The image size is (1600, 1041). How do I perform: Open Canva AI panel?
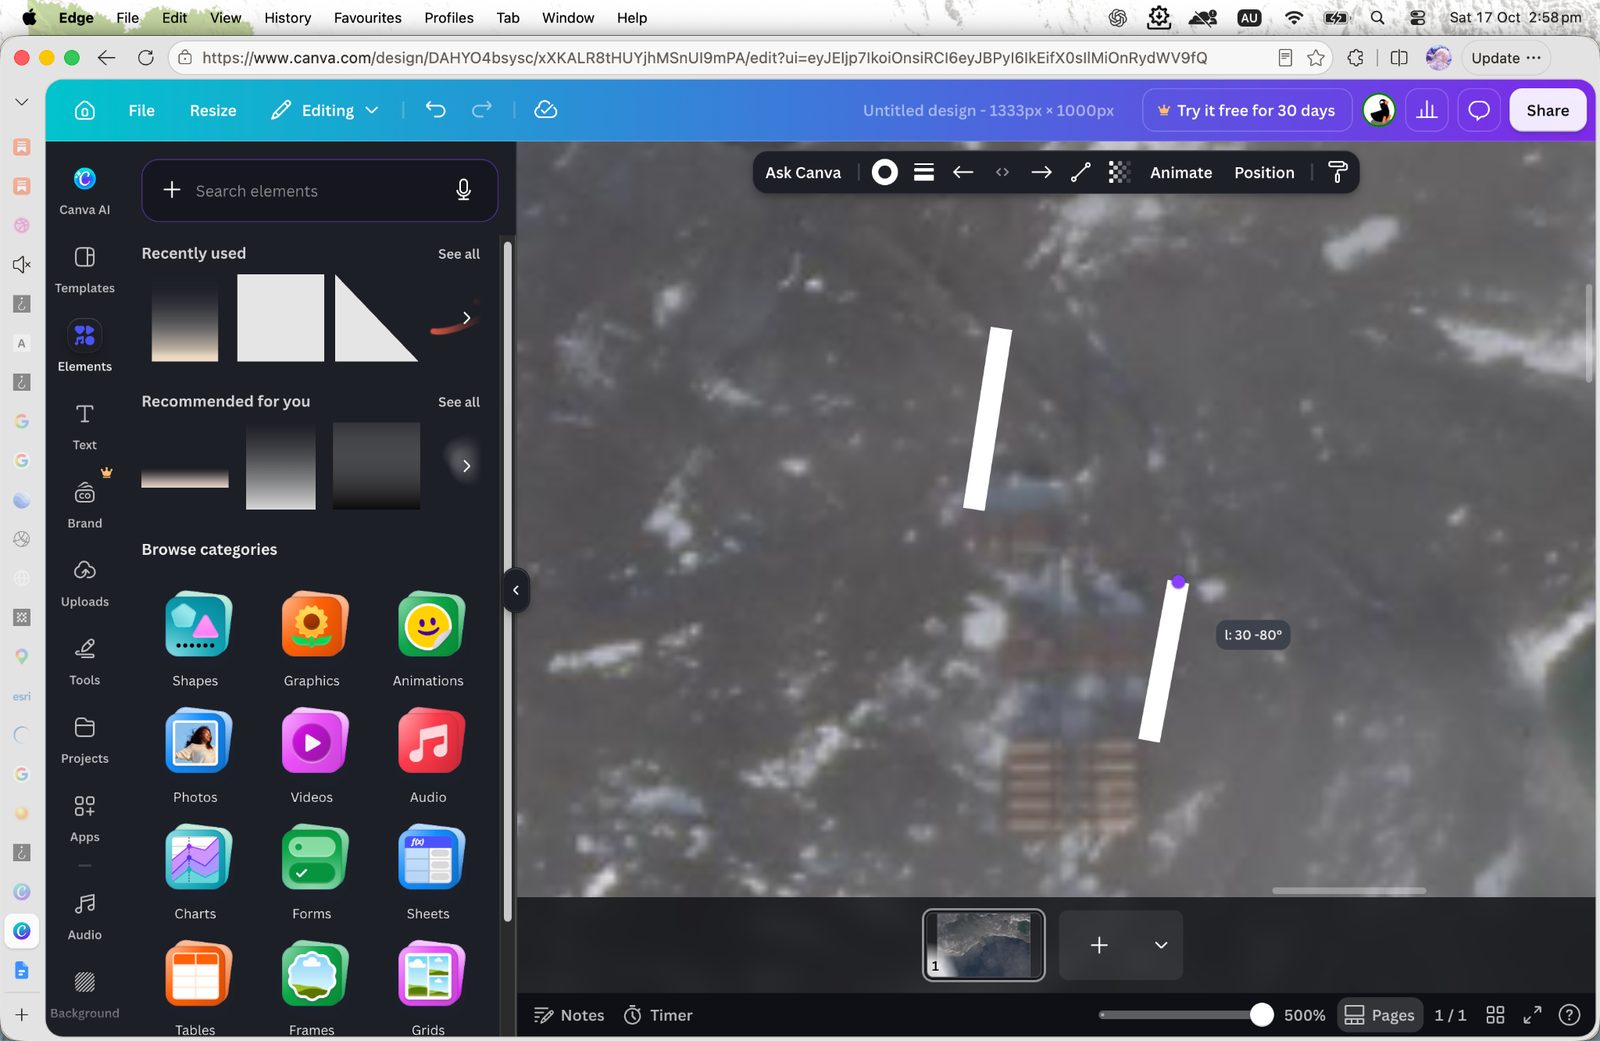[x=85, y=190]
